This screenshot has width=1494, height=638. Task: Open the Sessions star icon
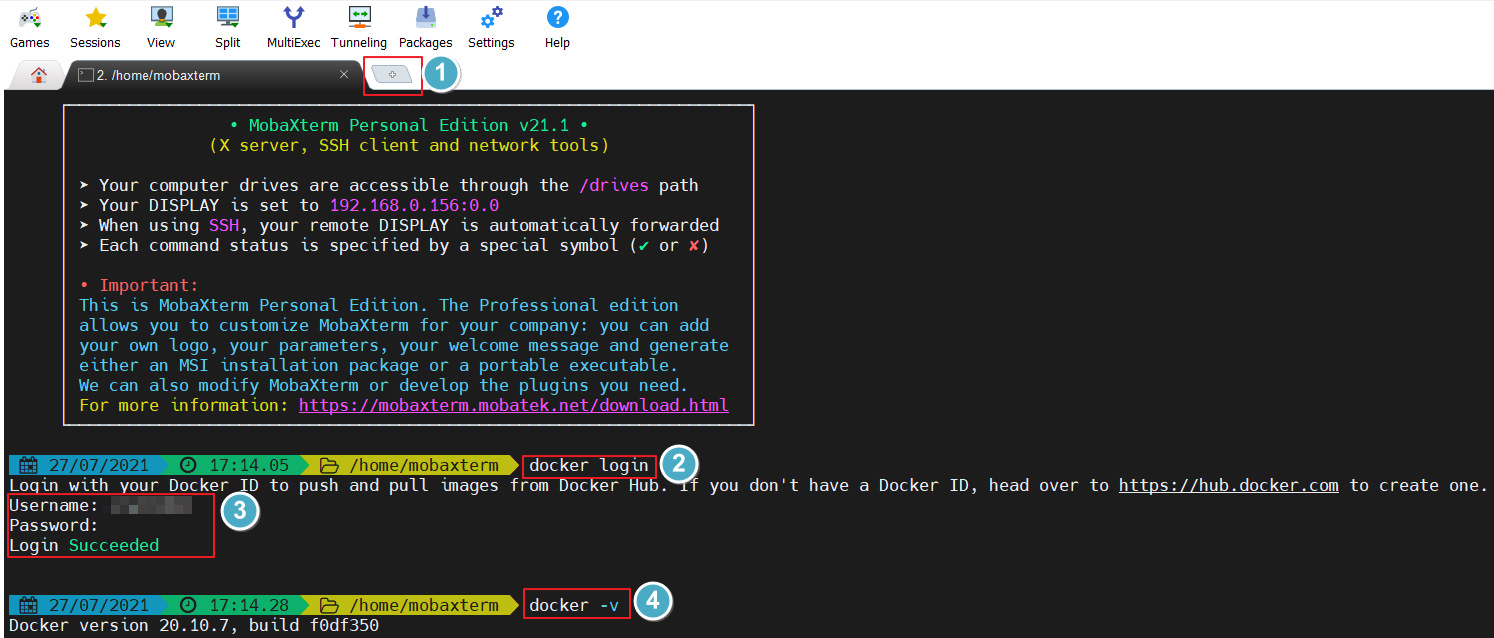[x=95, y=18]
